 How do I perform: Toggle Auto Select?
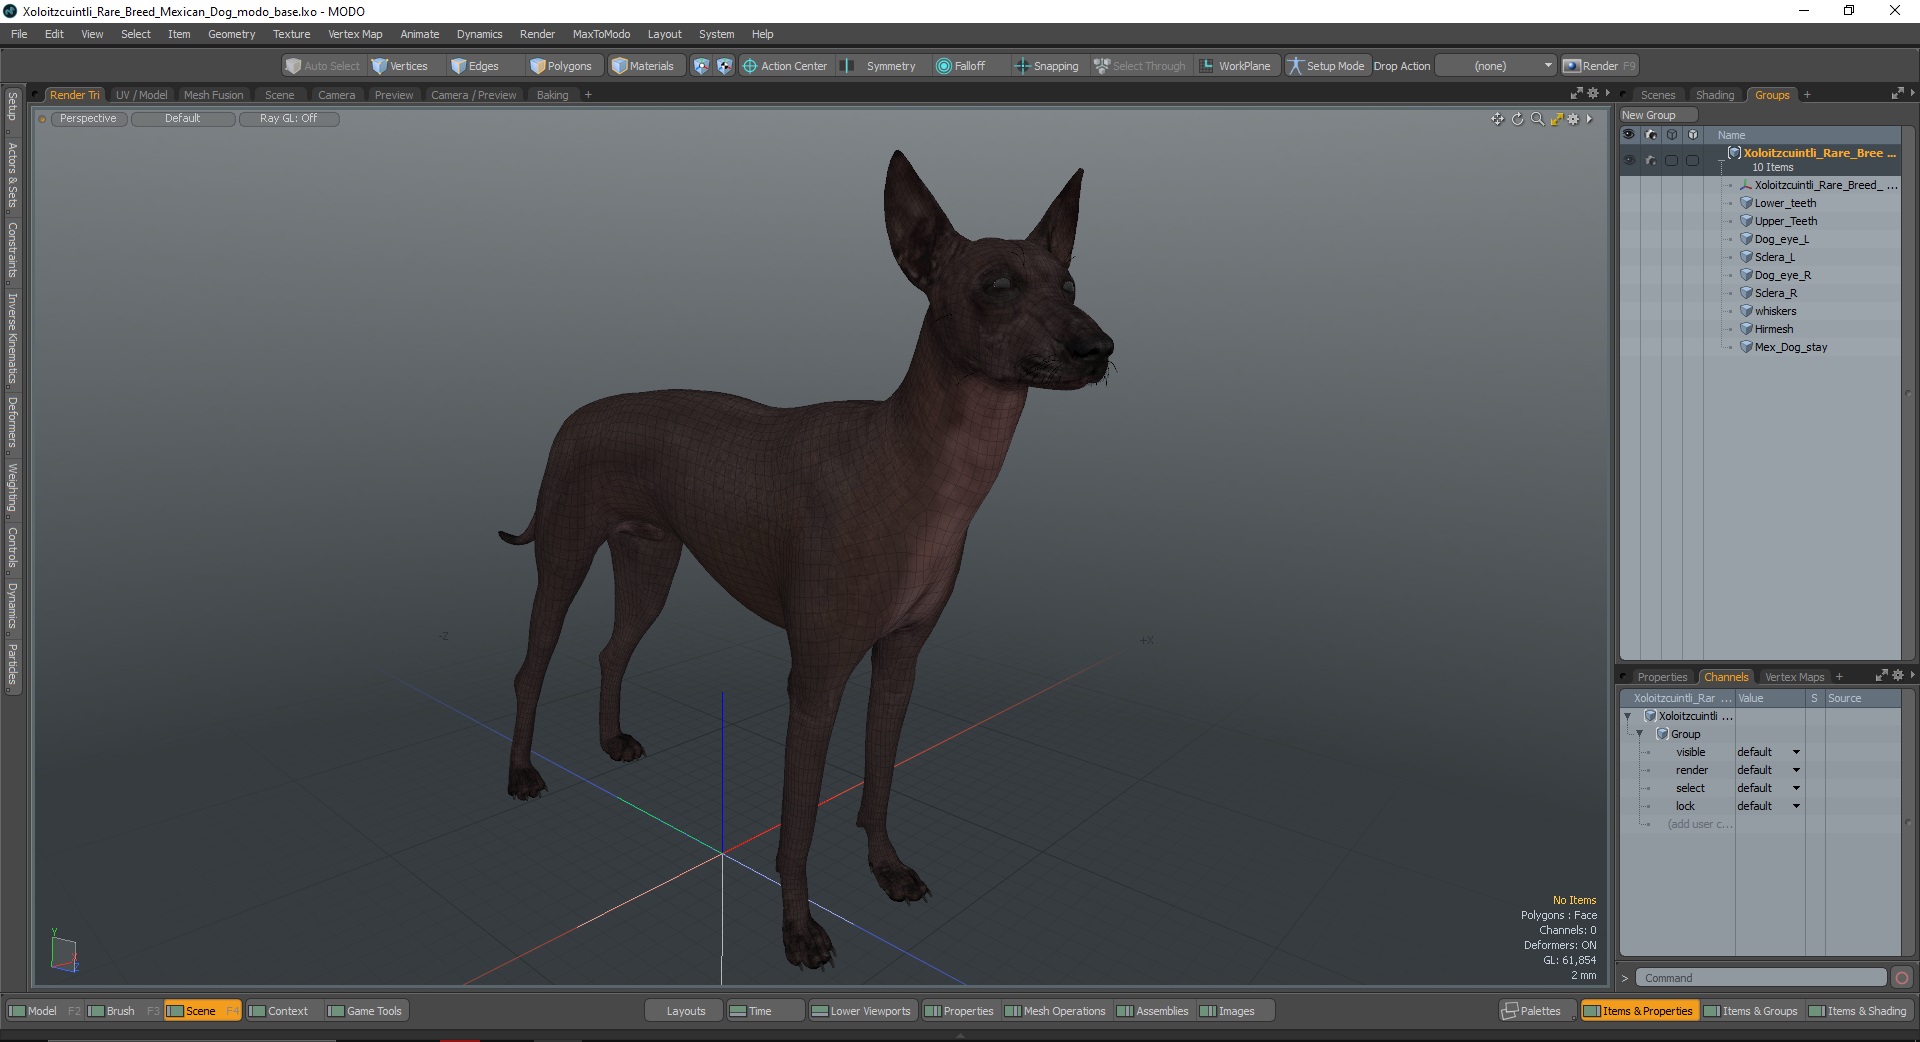point(322,66)
